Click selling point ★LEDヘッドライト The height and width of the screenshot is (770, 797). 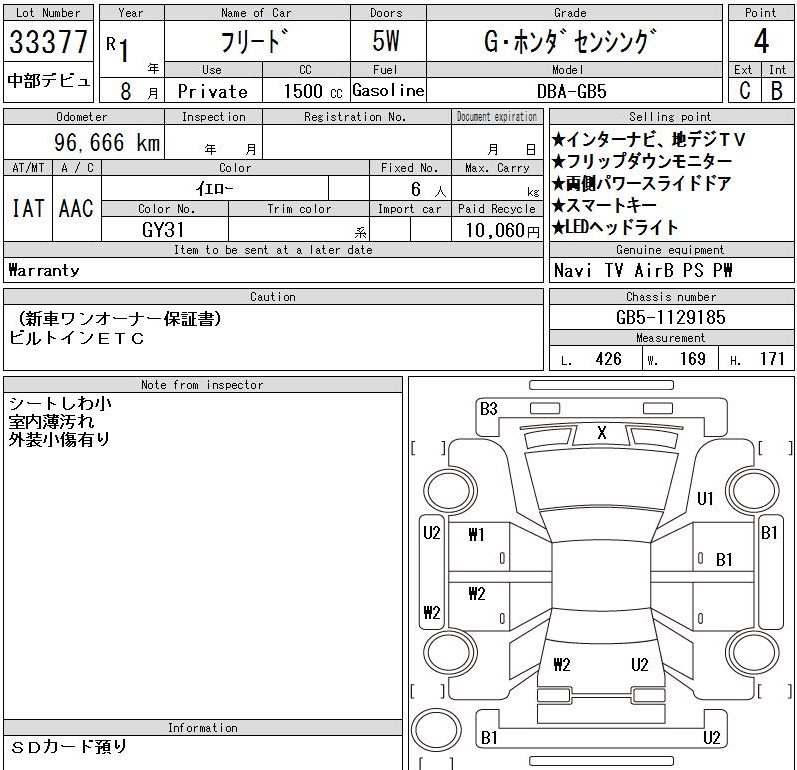(615, 227)
